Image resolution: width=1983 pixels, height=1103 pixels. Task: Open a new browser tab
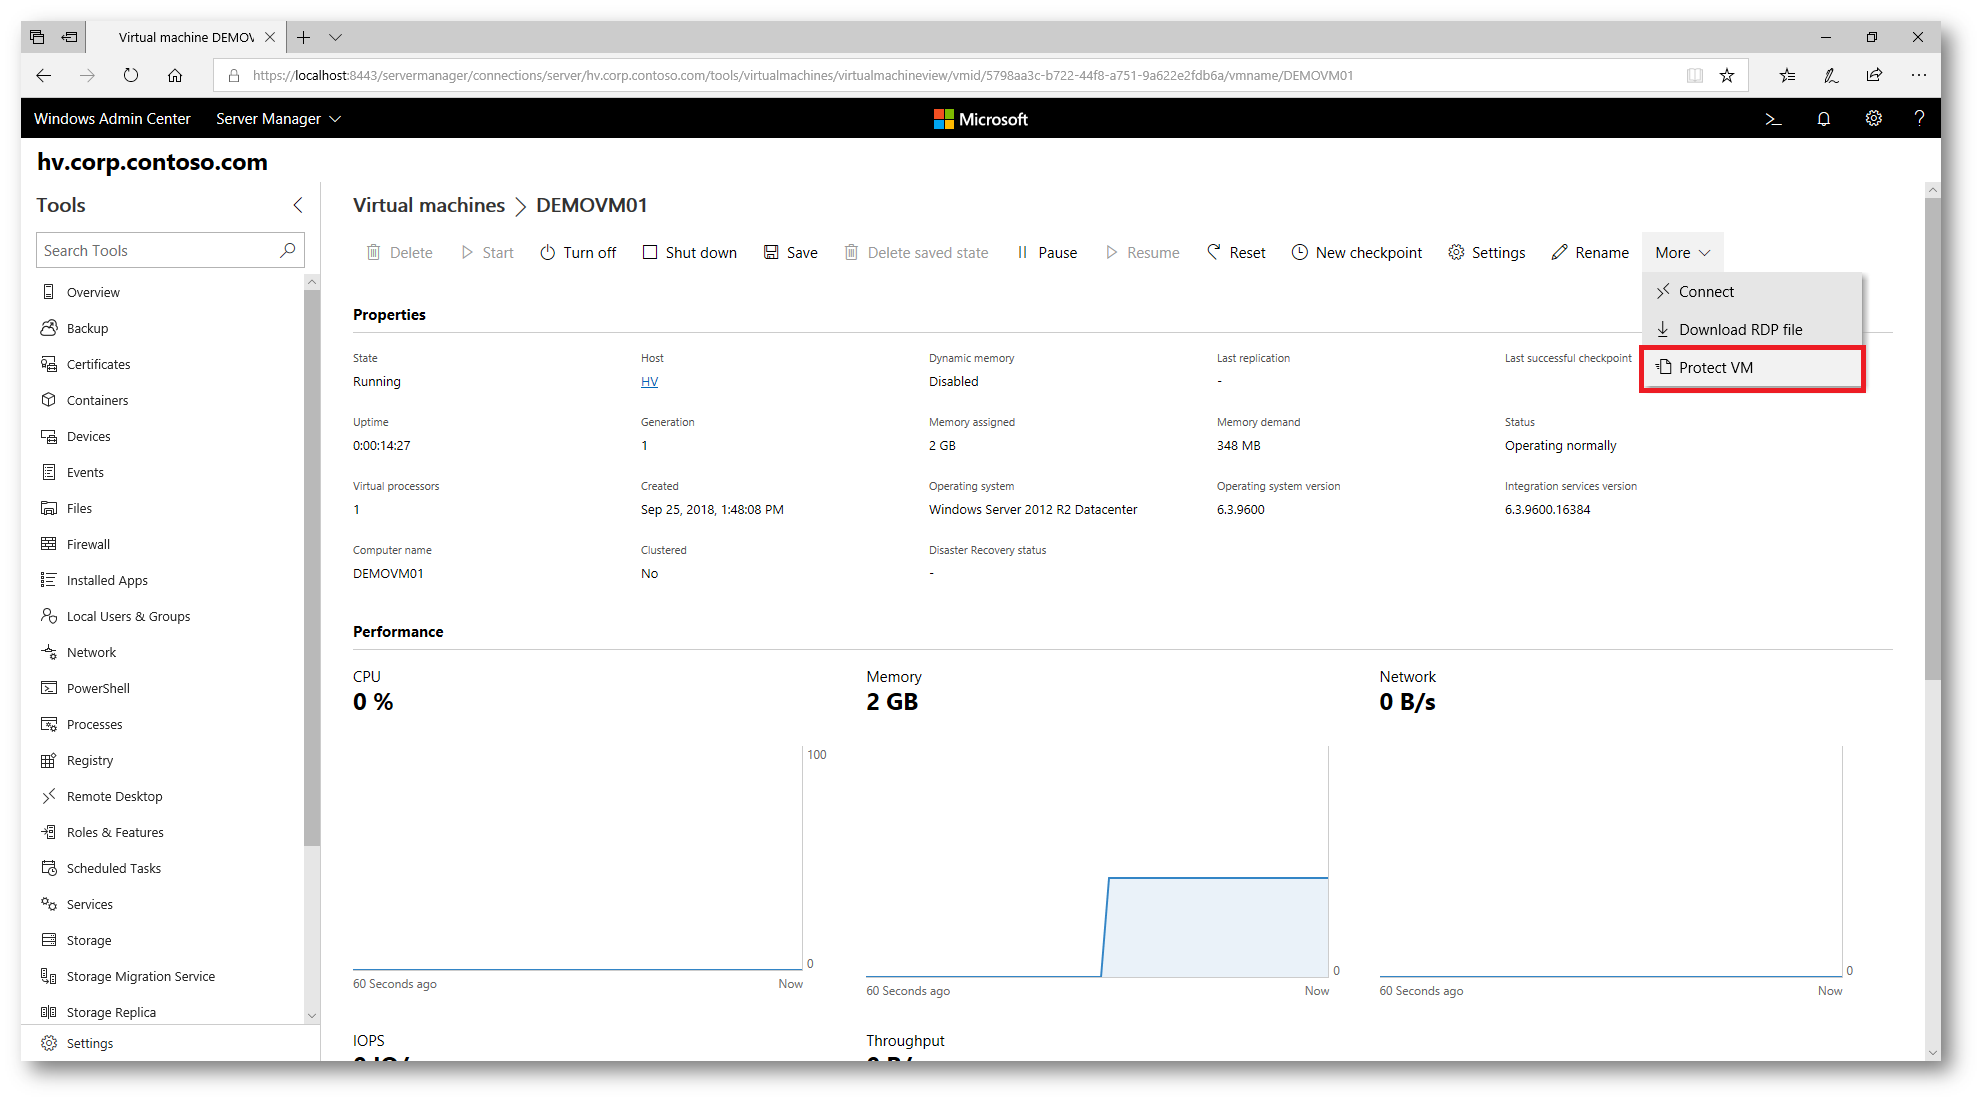(x=304, y=37)
